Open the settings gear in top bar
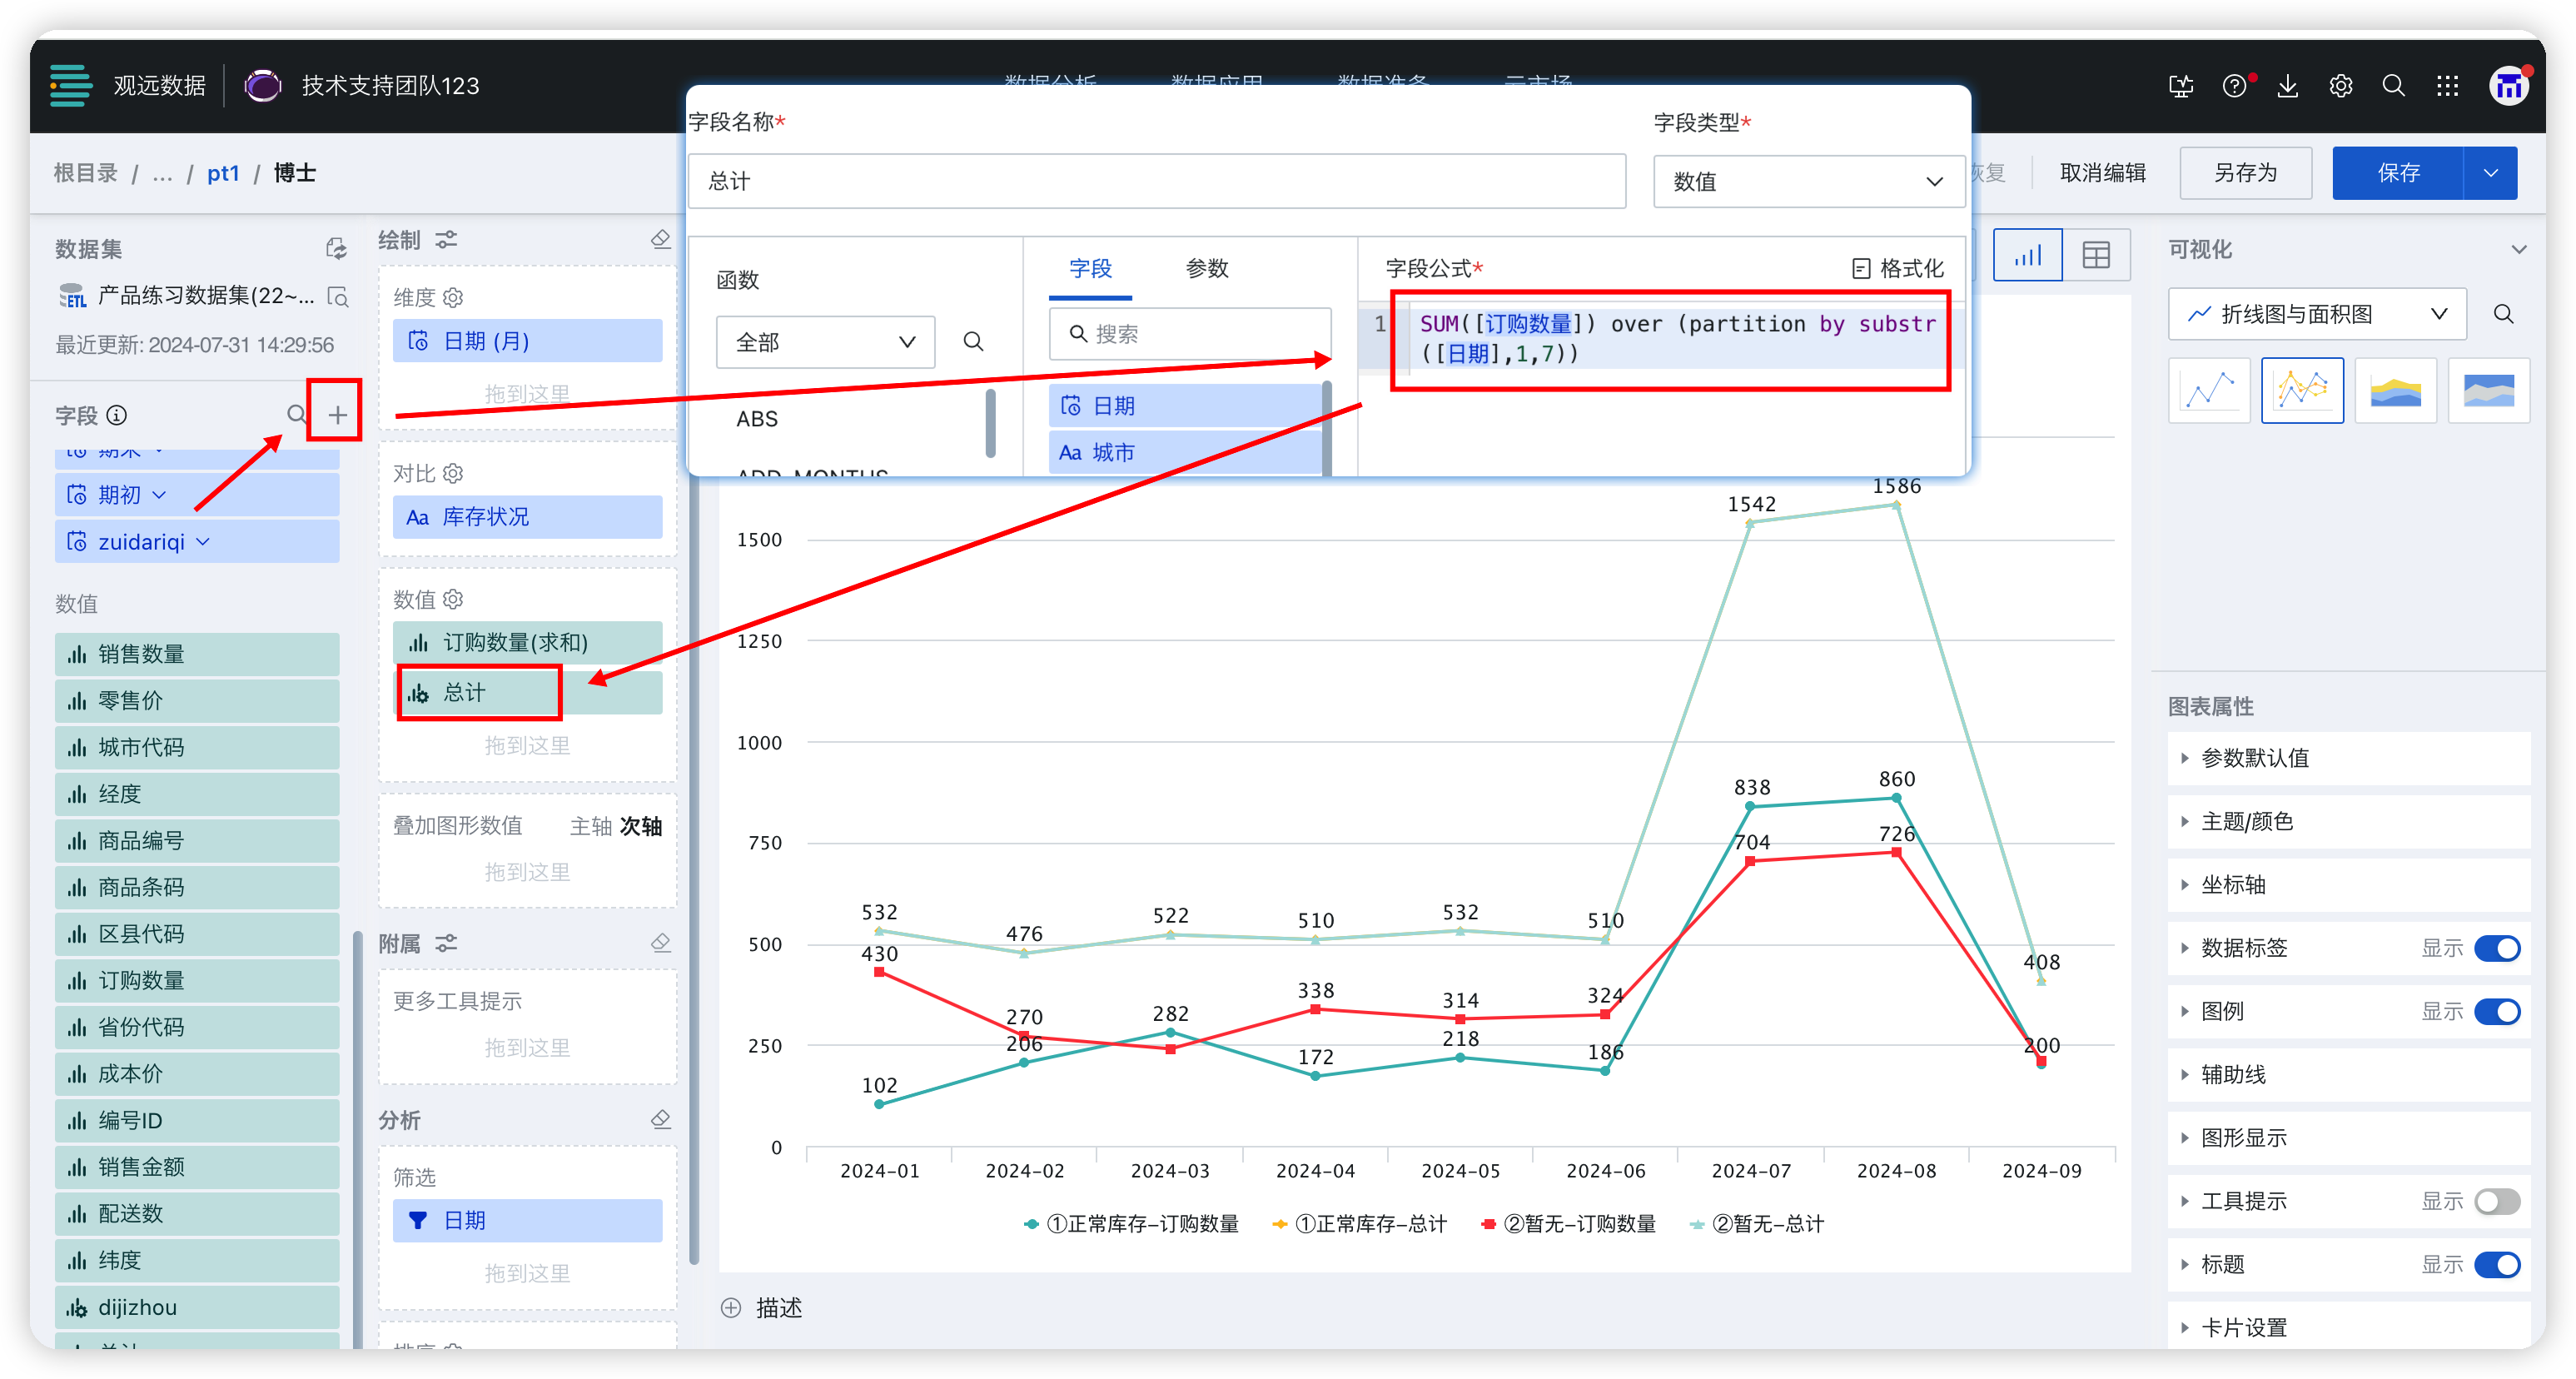This screenshot has width=2576, height=1379. pos(2340,86)
